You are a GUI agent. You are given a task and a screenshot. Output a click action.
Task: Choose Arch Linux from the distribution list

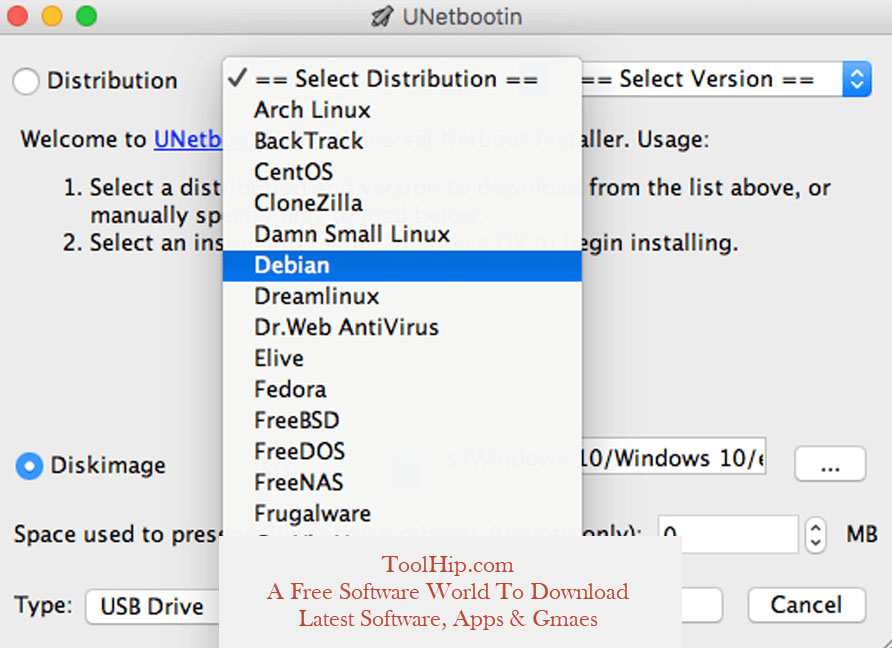tap(402, 110)
